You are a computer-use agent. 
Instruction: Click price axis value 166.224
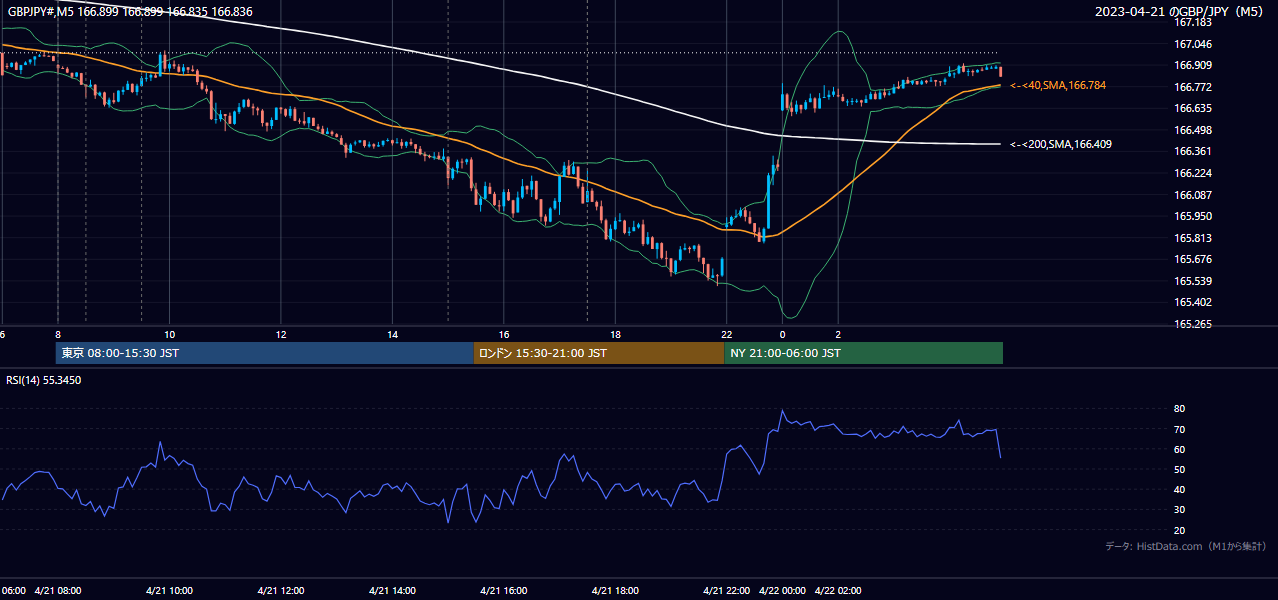pos(1192,173)
